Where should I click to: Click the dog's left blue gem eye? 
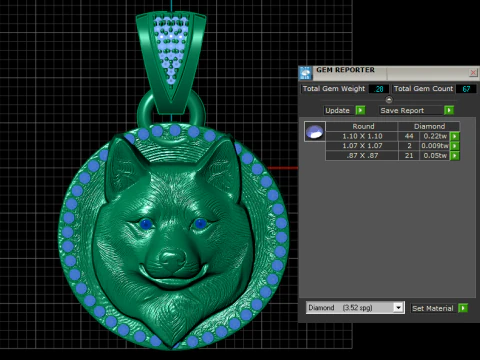pos(145,224)
